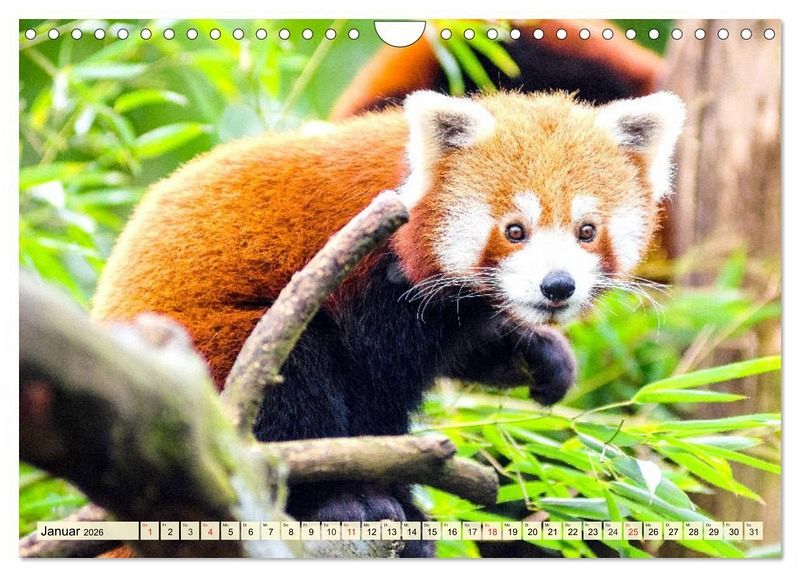Select day 13 in the calendar strip
This screenshot has height=577, width=800.
point(391,531)
